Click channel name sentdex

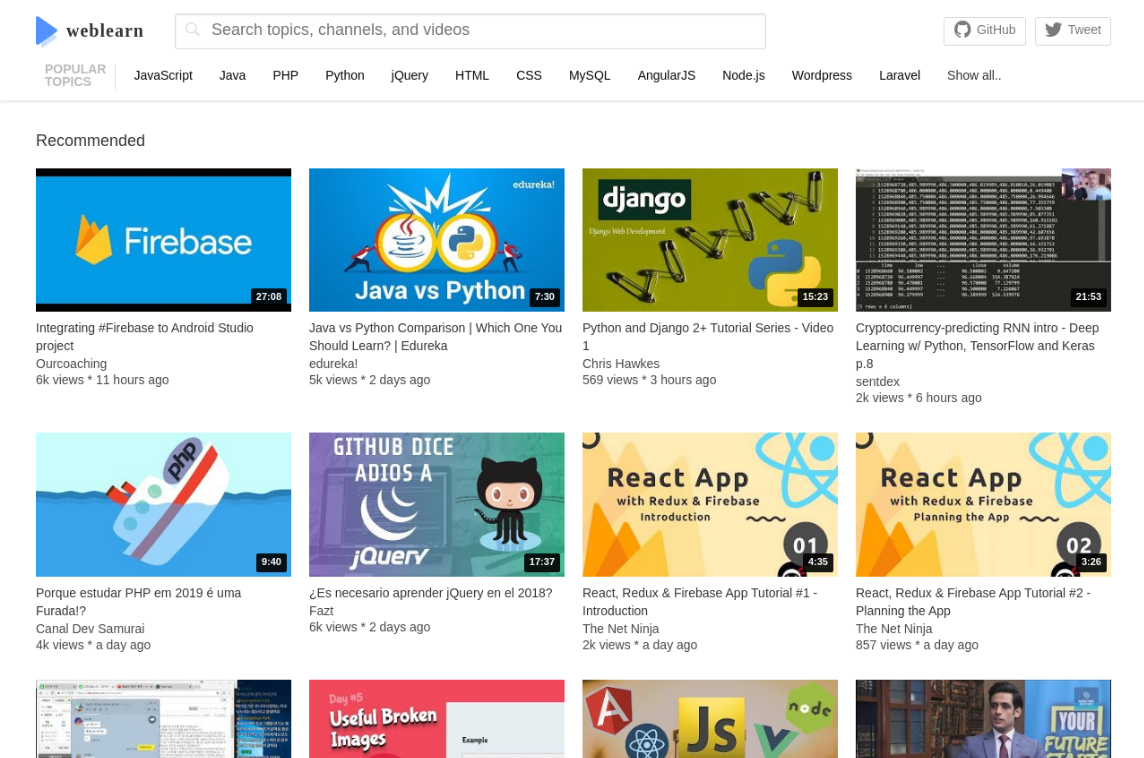[878, 381]
